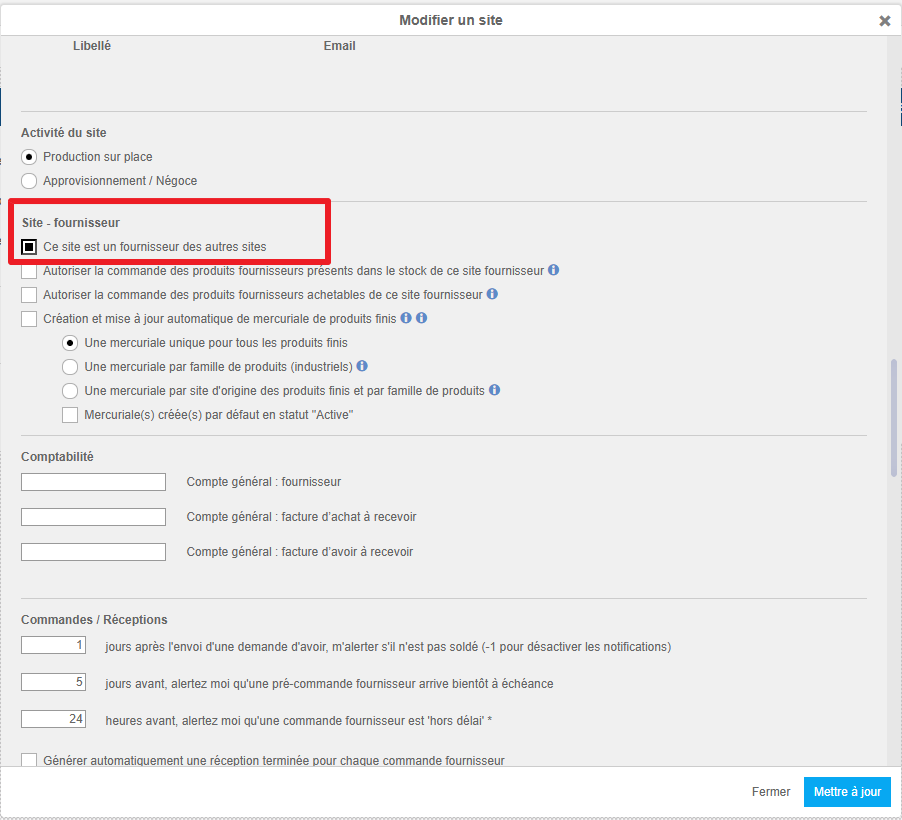902x820 pixels.
Task: Toggle 'Ce site est un fournisseur des autres sites'
Action: pyautogui.click(x=29, y=247)
